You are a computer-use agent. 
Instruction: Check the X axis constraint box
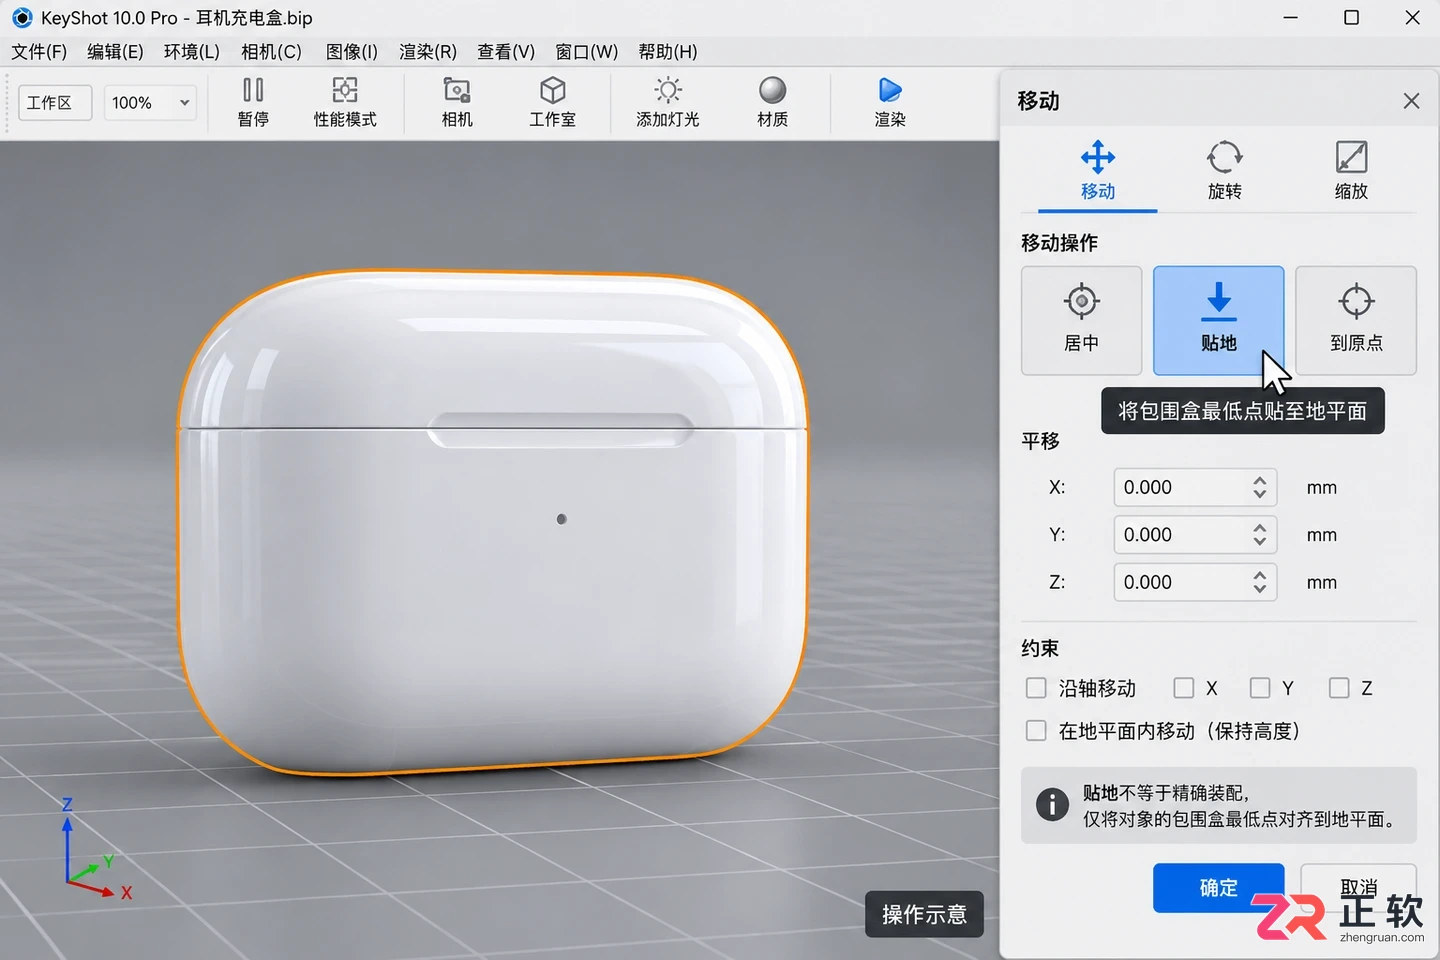click(1184, 688)
